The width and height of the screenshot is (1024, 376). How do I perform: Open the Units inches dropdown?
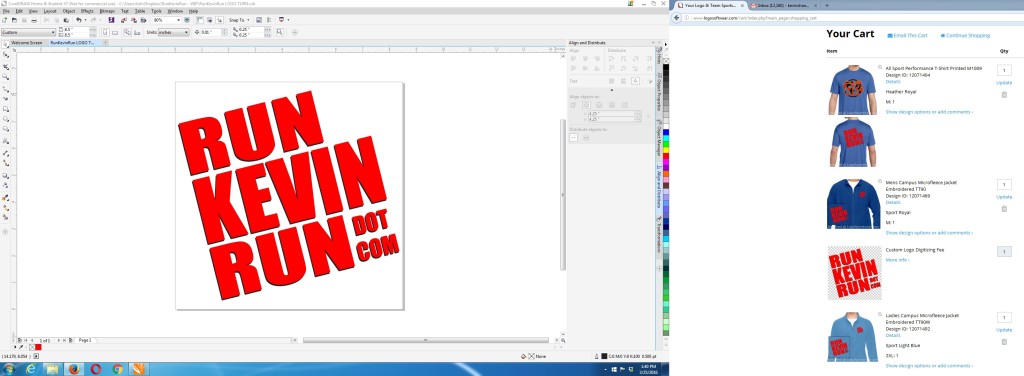pos(173,32)
